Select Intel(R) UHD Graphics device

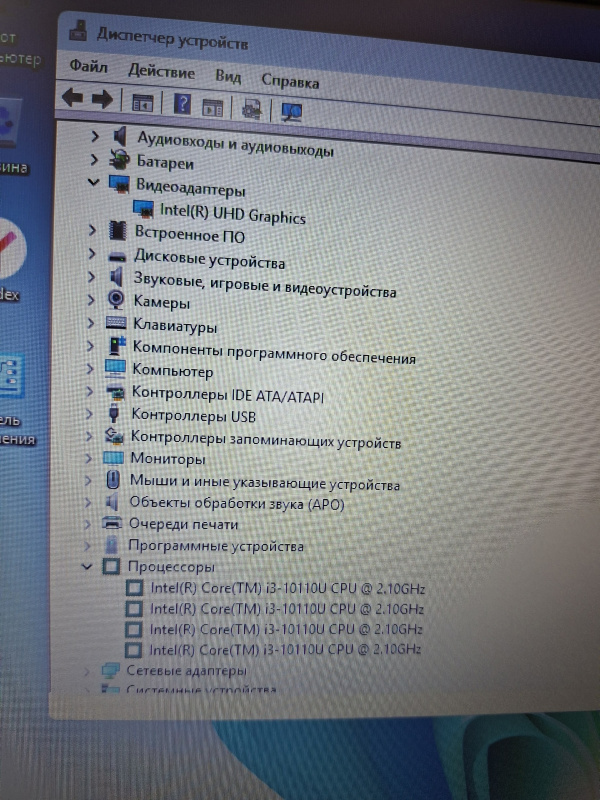(233, 213)
